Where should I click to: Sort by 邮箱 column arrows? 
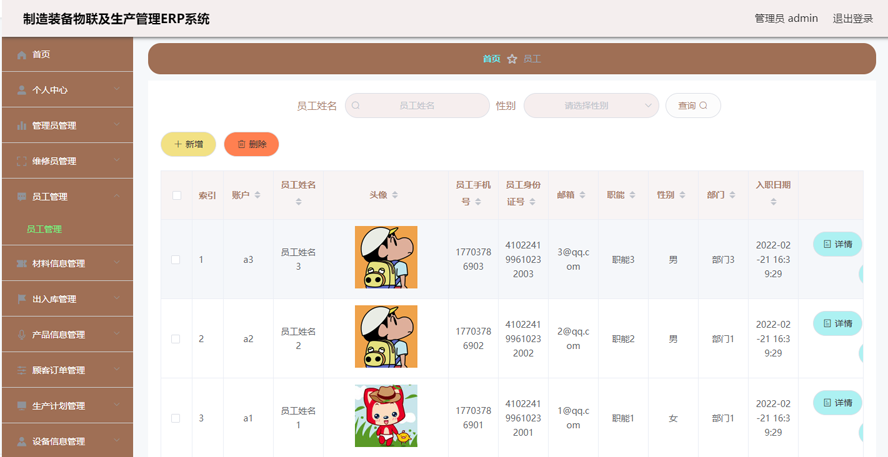click(x=582, y=195)
